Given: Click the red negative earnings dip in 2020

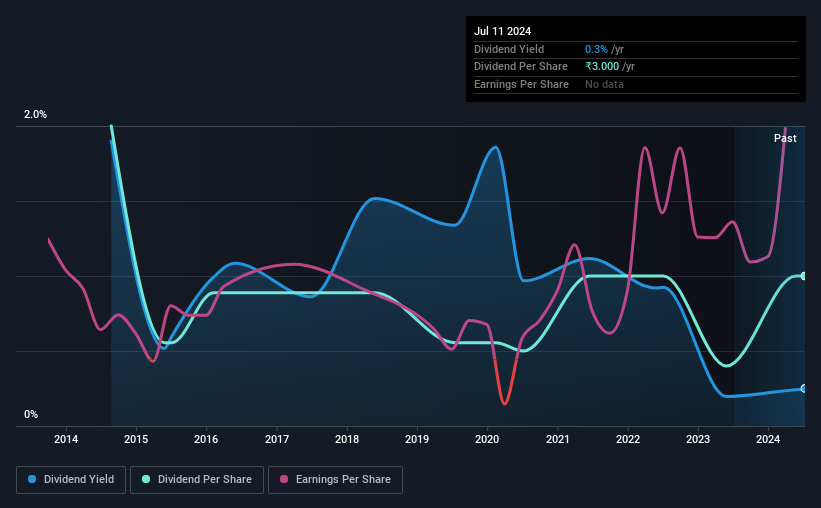Looking at the screenshot, I should (505, 403).
